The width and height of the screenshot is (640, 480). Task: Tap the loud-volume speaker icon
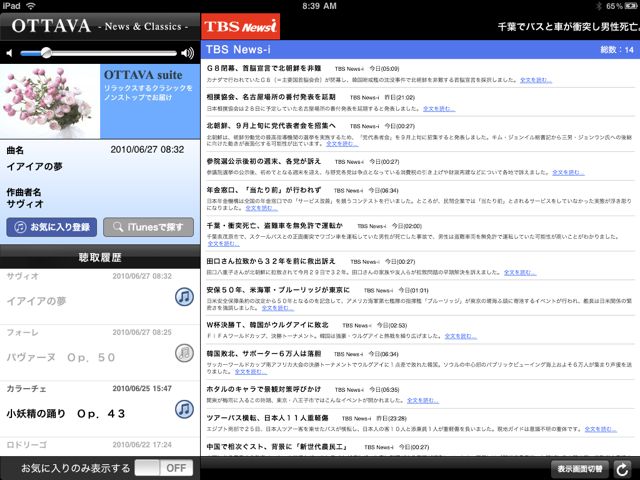pyautogui.click(x=187, y=53)
